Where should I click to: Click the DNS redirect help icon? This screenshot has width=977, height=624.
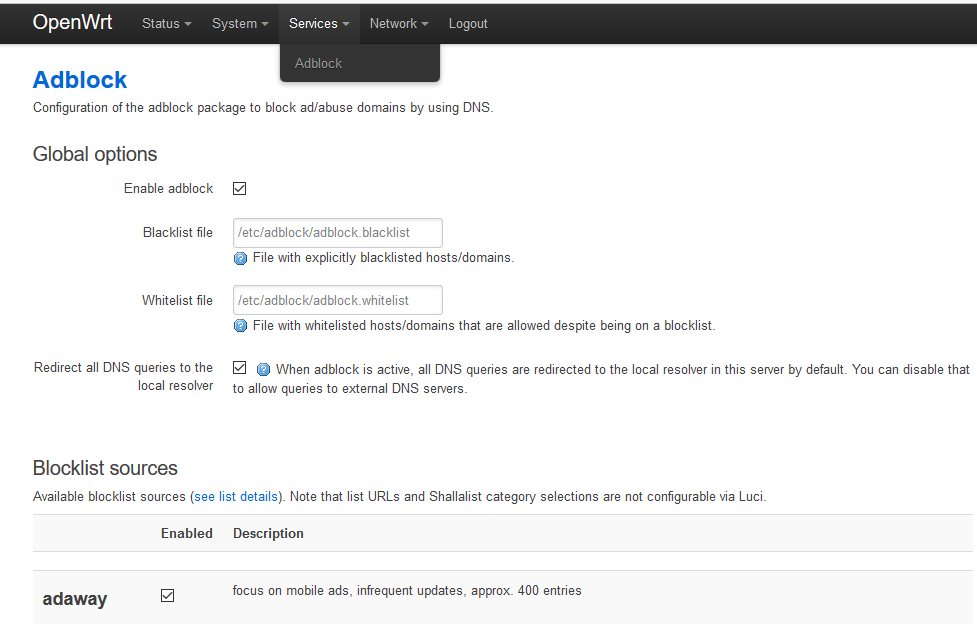point(264,370)
